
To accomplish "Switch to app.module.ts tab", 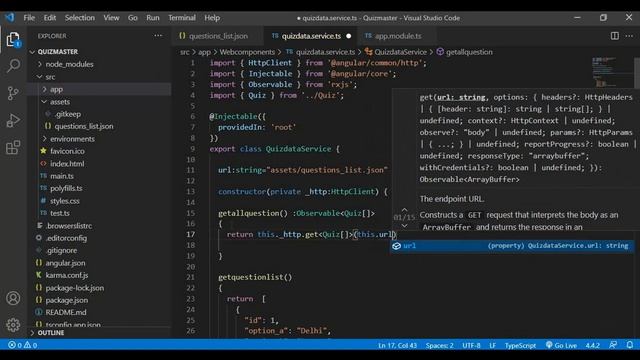I will pos(398,36).
